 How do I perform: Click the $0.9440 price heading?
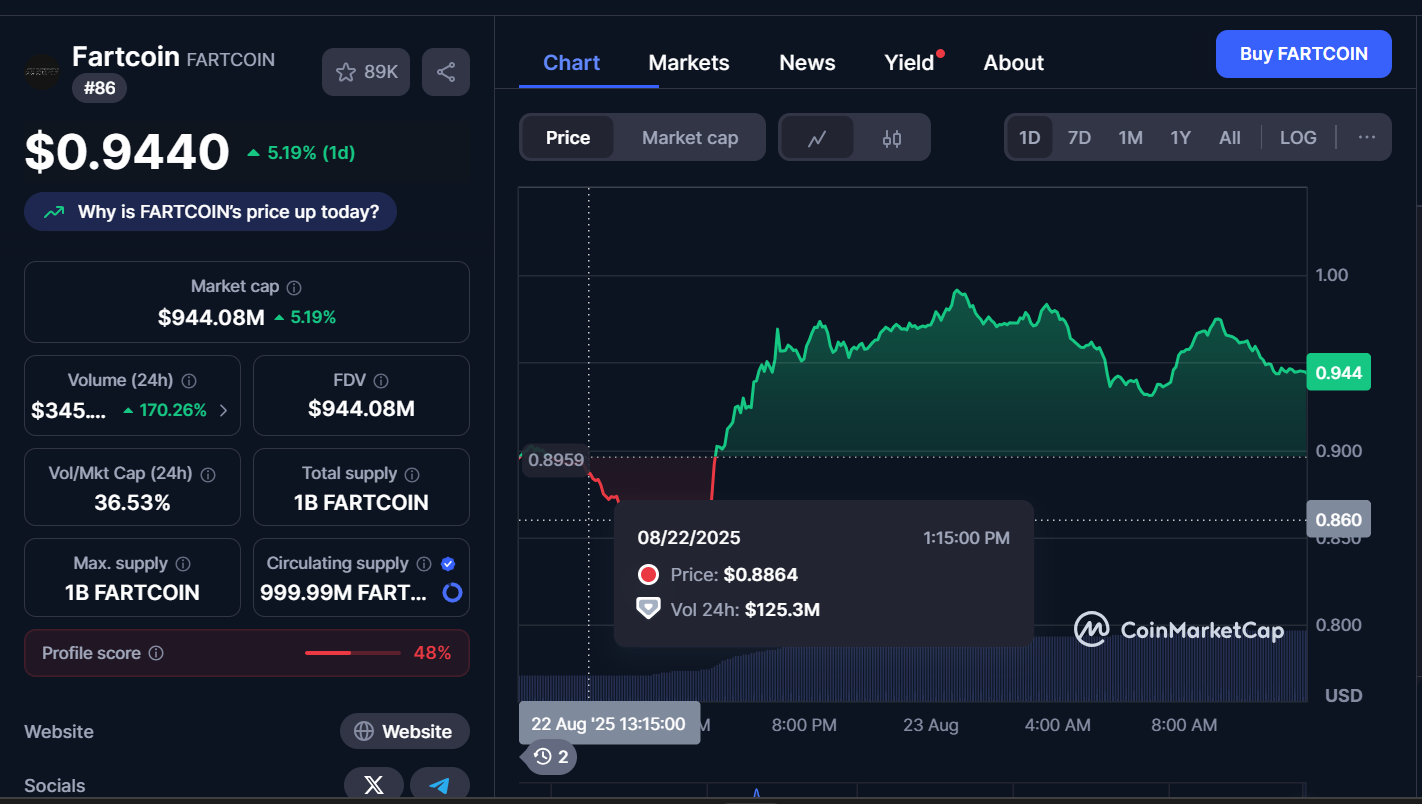tap(127, 152)
